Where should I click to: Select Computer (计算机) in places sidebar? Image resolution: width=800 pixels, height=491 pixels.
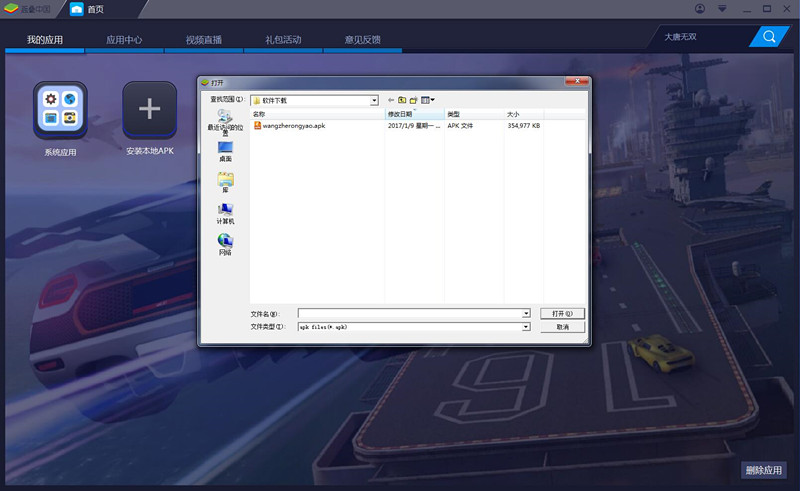point(225,213)
